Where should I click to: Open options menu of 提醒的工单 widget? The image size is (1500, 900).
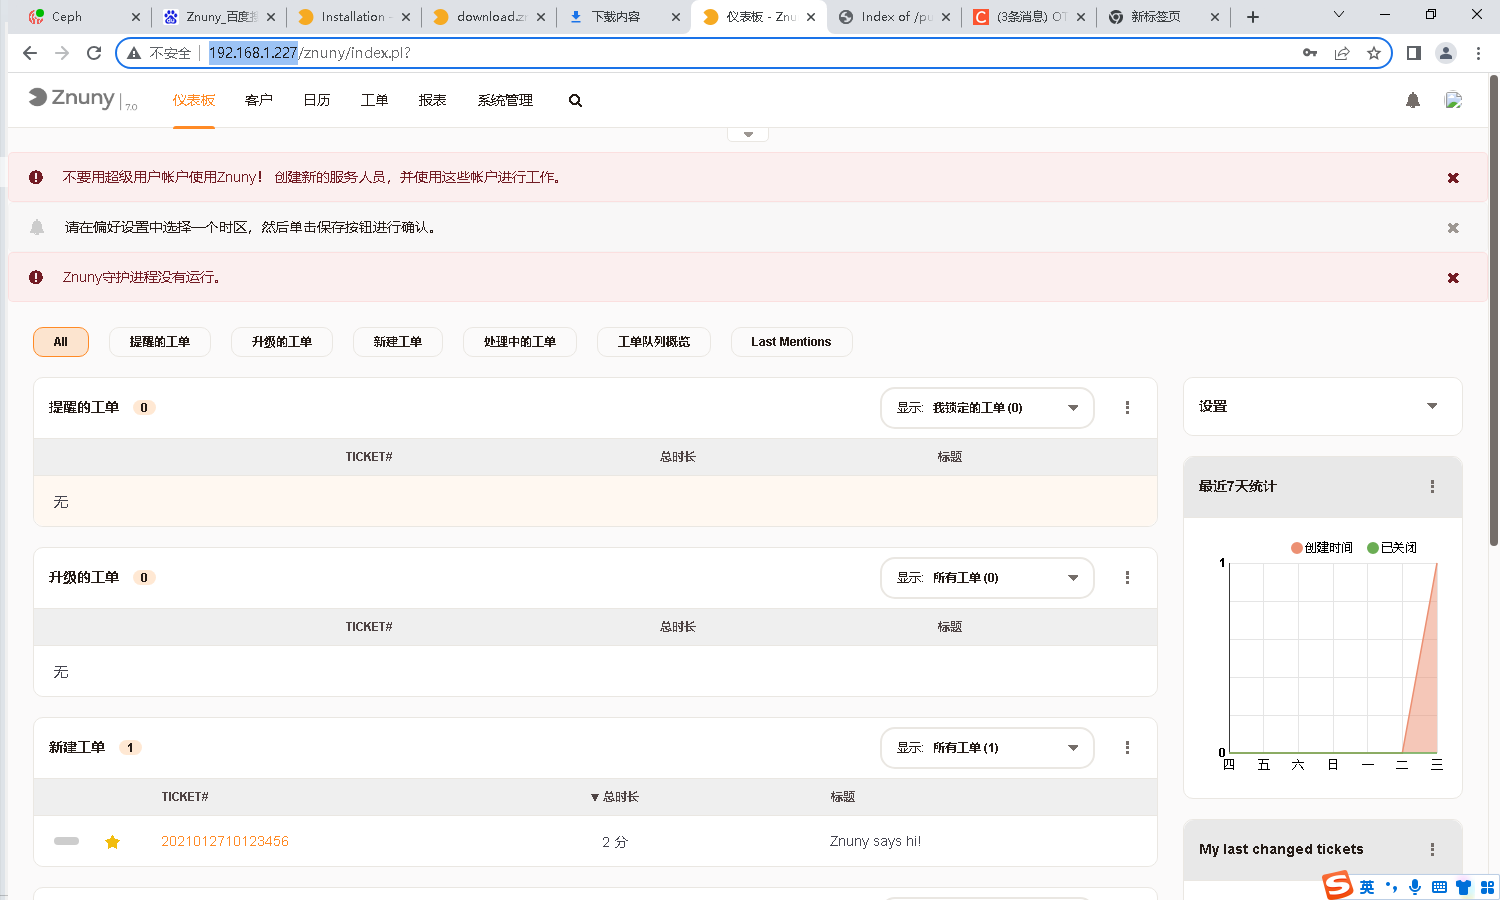coord(1127,408)
